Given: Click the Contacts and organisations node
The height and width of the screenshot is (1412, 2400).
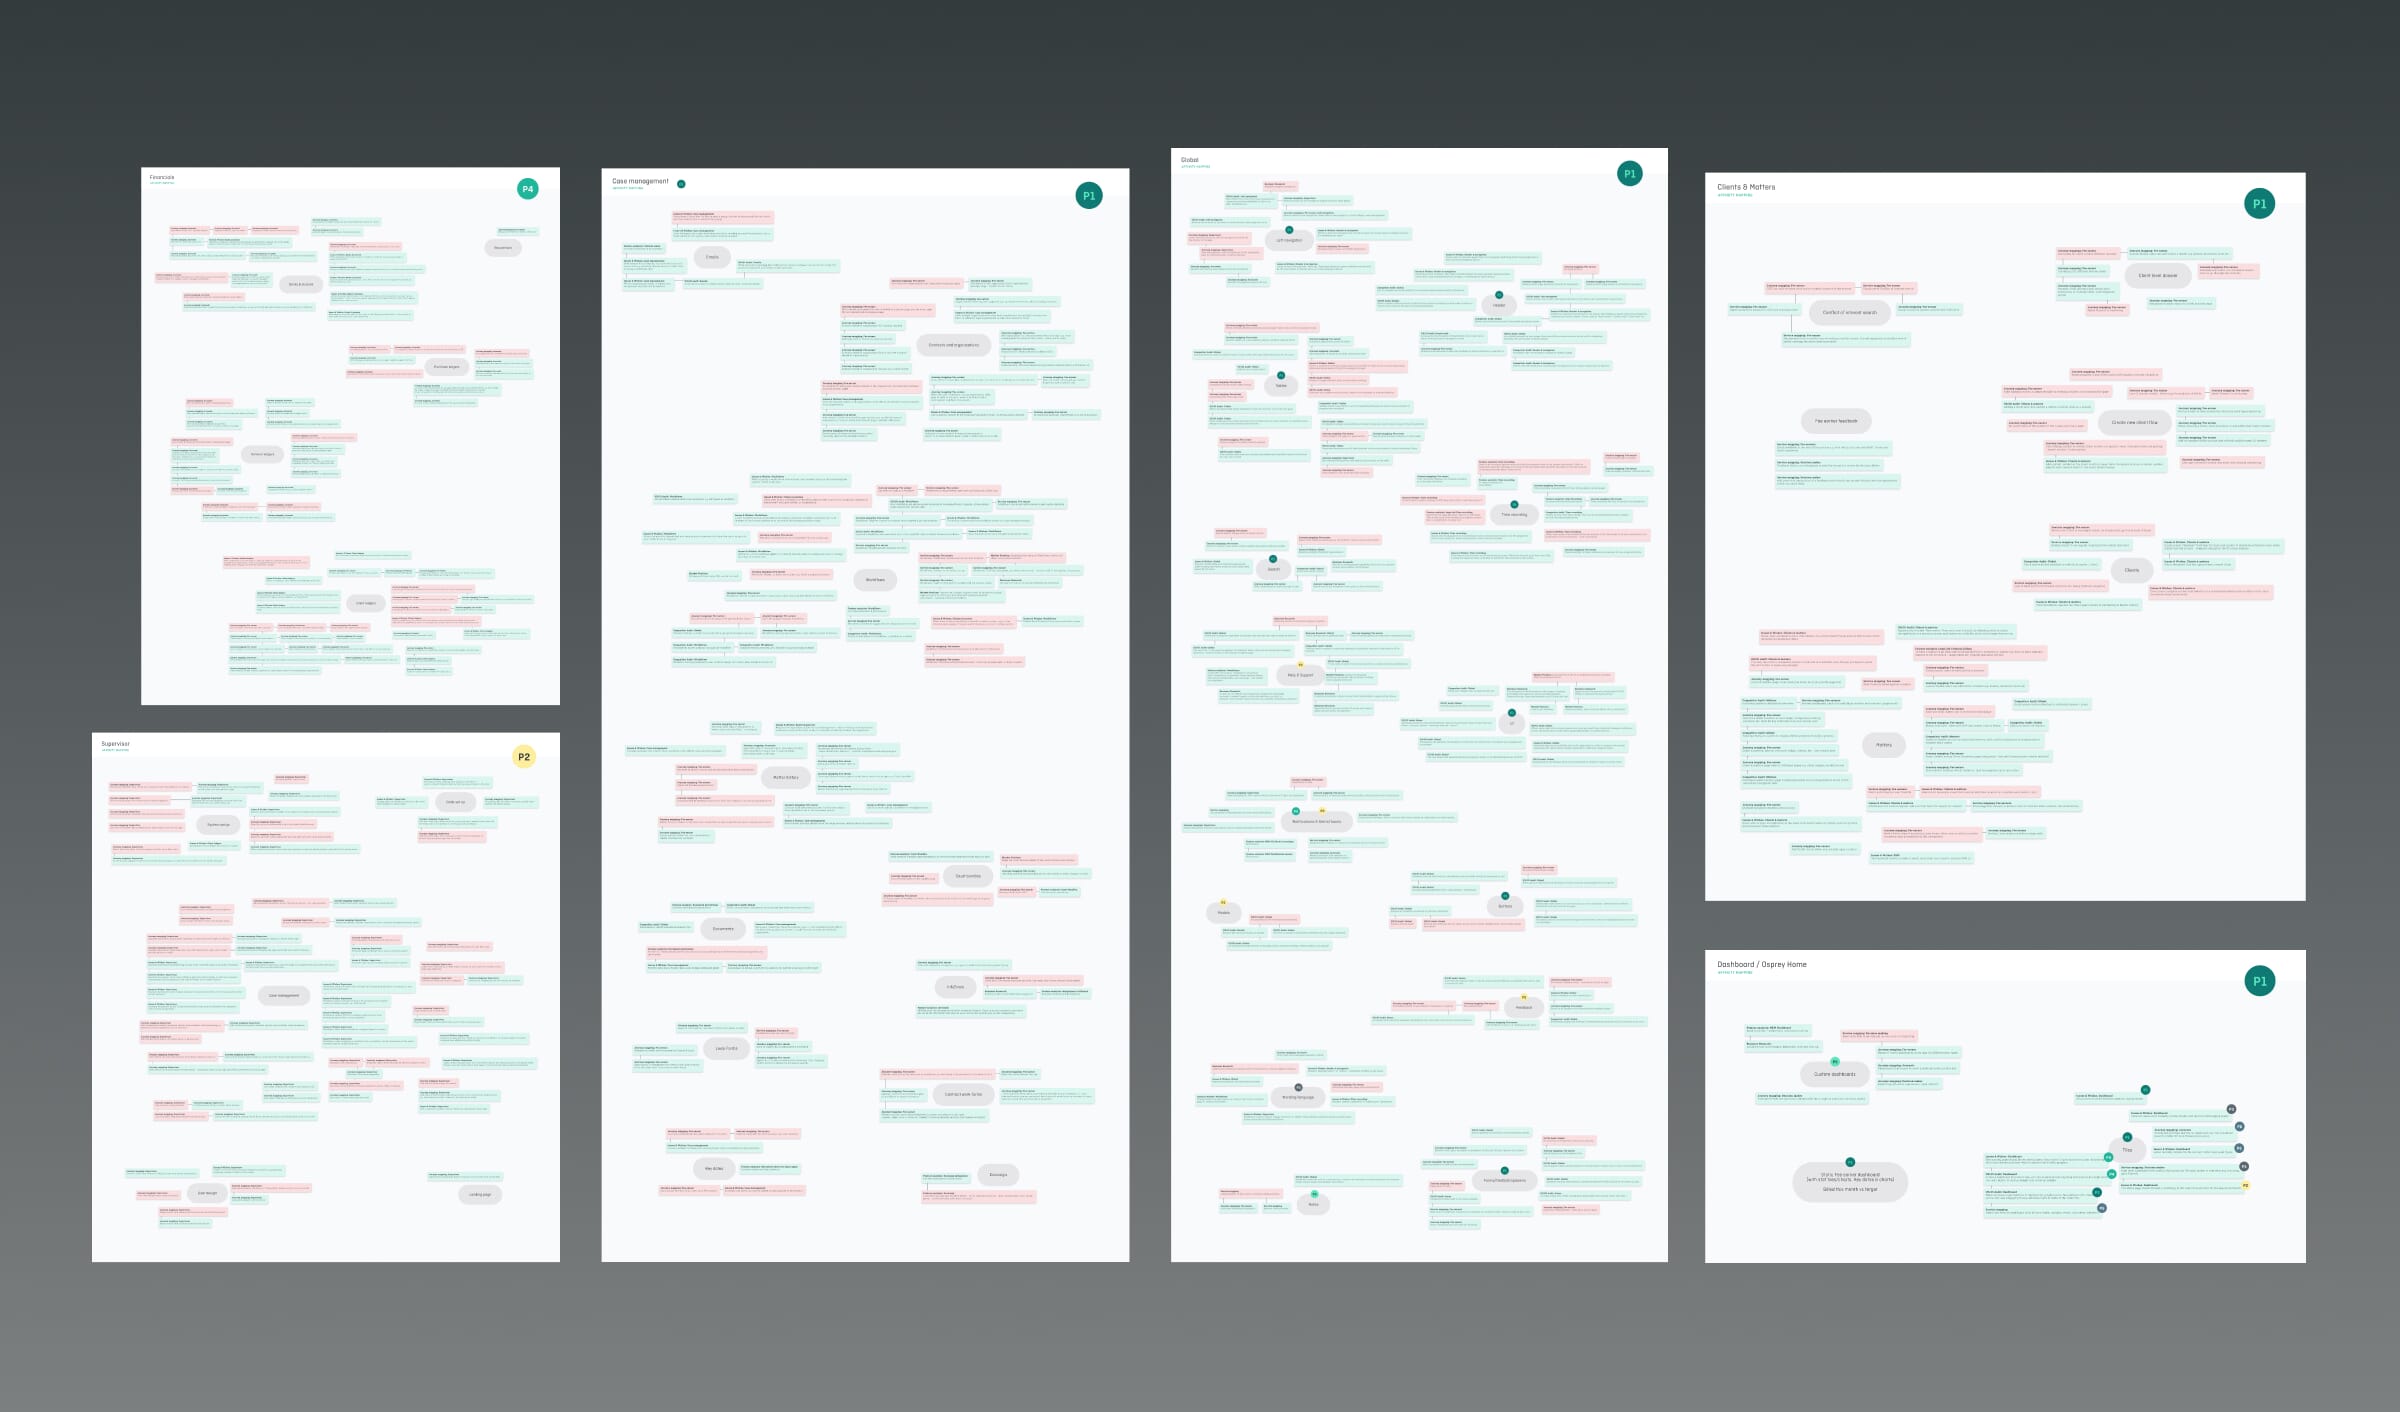Looking at the screenshot, I should (x=953, y=345).
